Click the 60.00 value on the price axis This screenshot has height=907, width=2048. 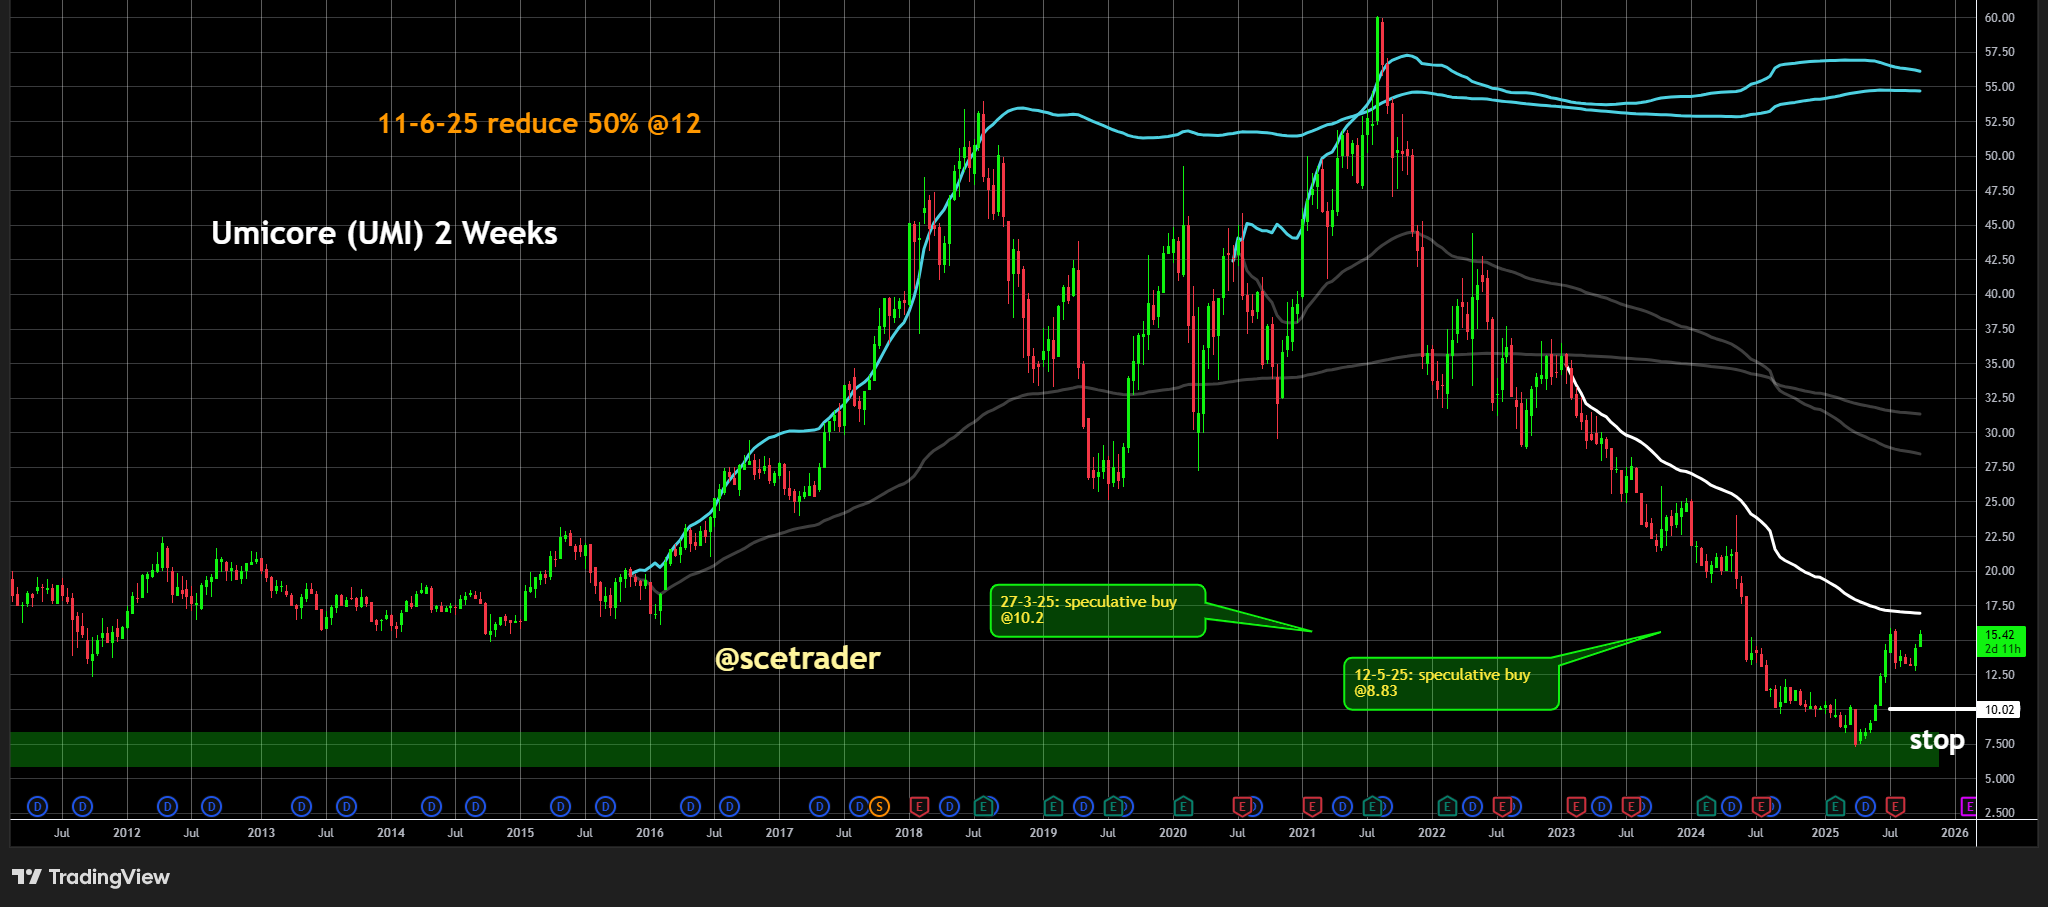coord(2000,18)
